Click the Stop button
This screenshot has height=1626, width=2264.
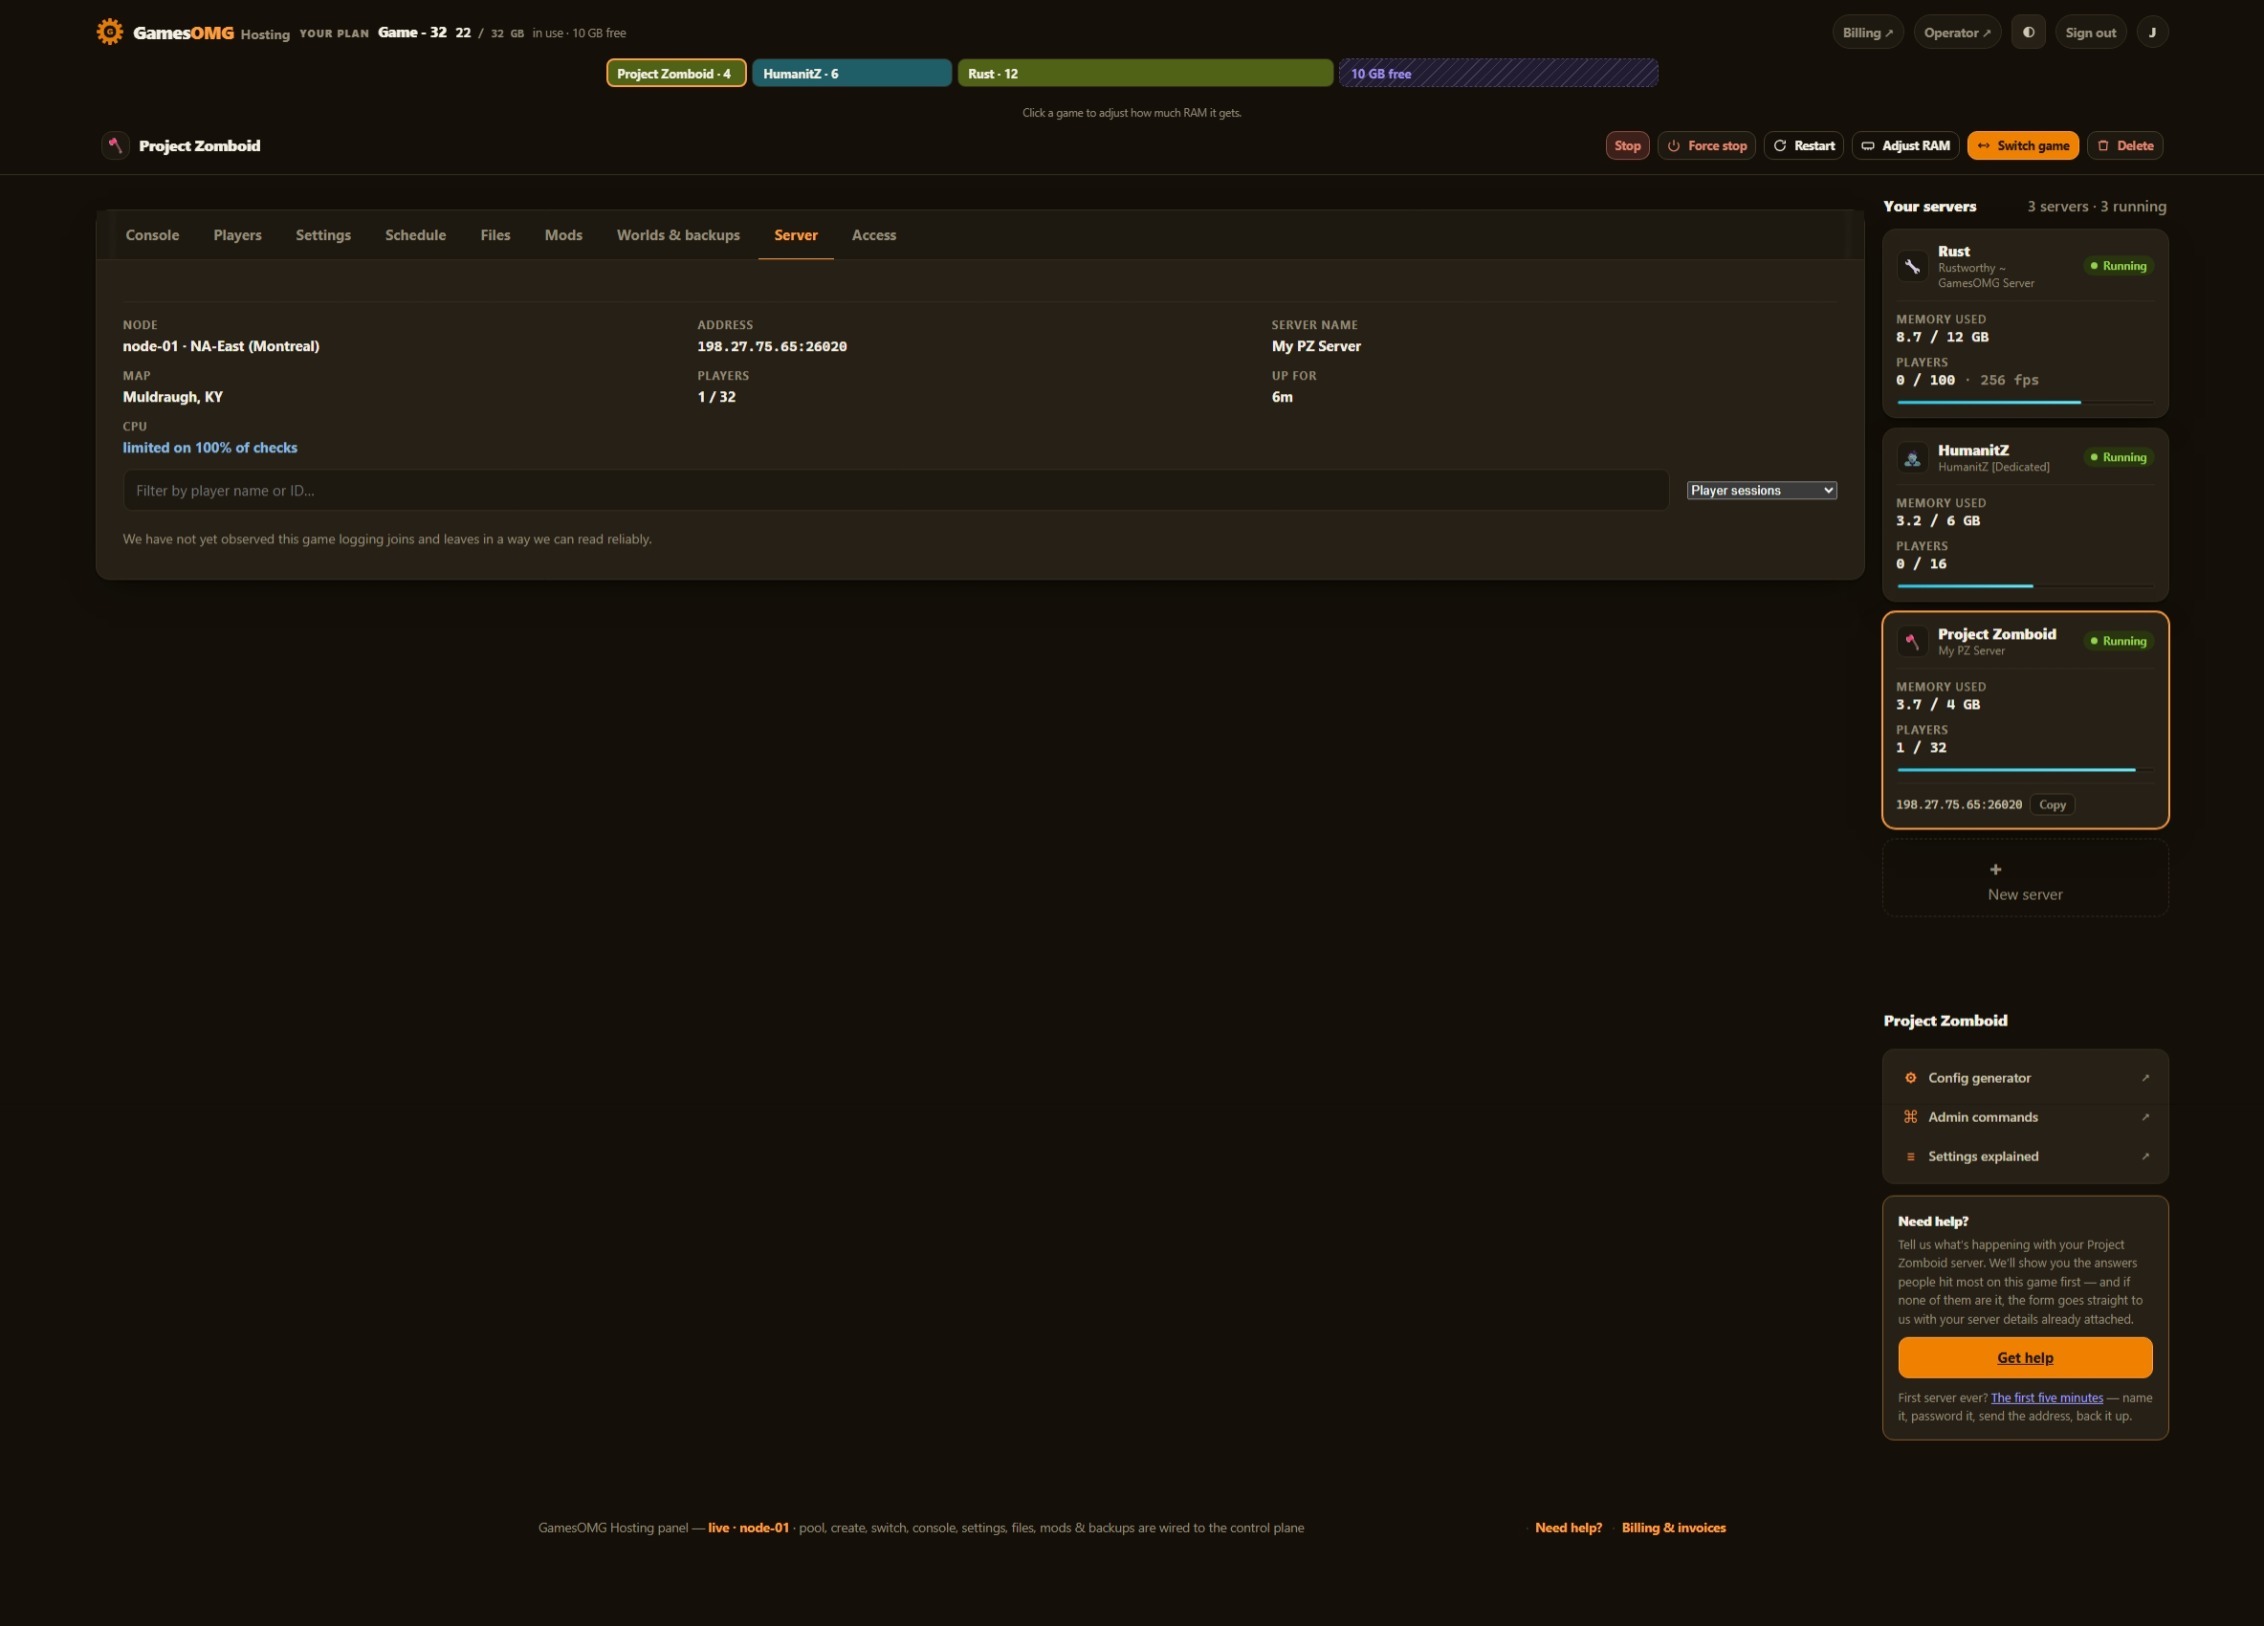[1627, 146]
